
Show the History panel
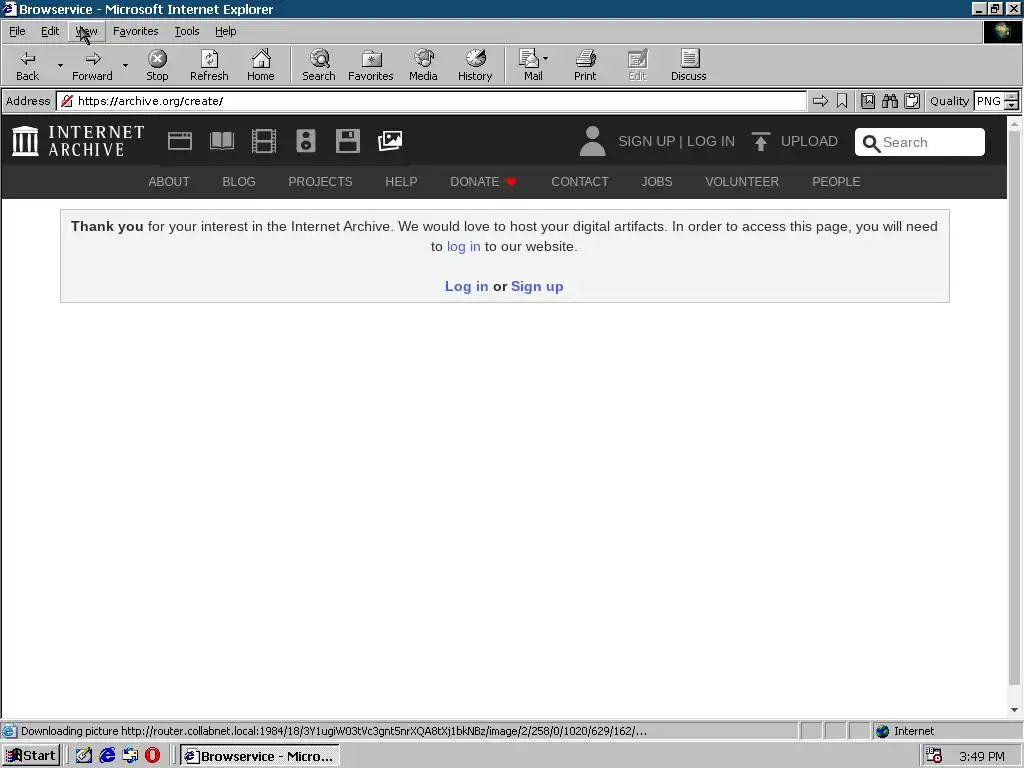pyautogui.click(x=475, y=65)
